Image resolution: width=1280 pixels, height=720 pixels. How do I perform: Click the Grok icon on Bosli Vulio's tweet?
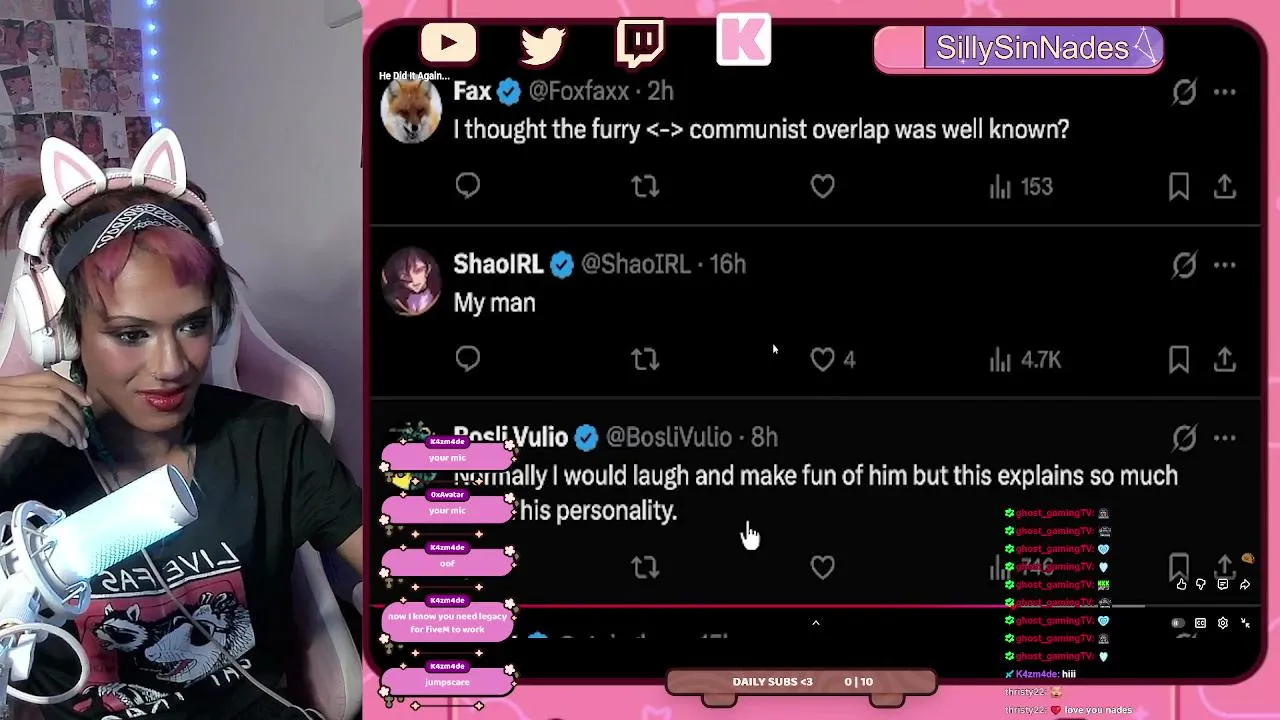point(1184,438)
